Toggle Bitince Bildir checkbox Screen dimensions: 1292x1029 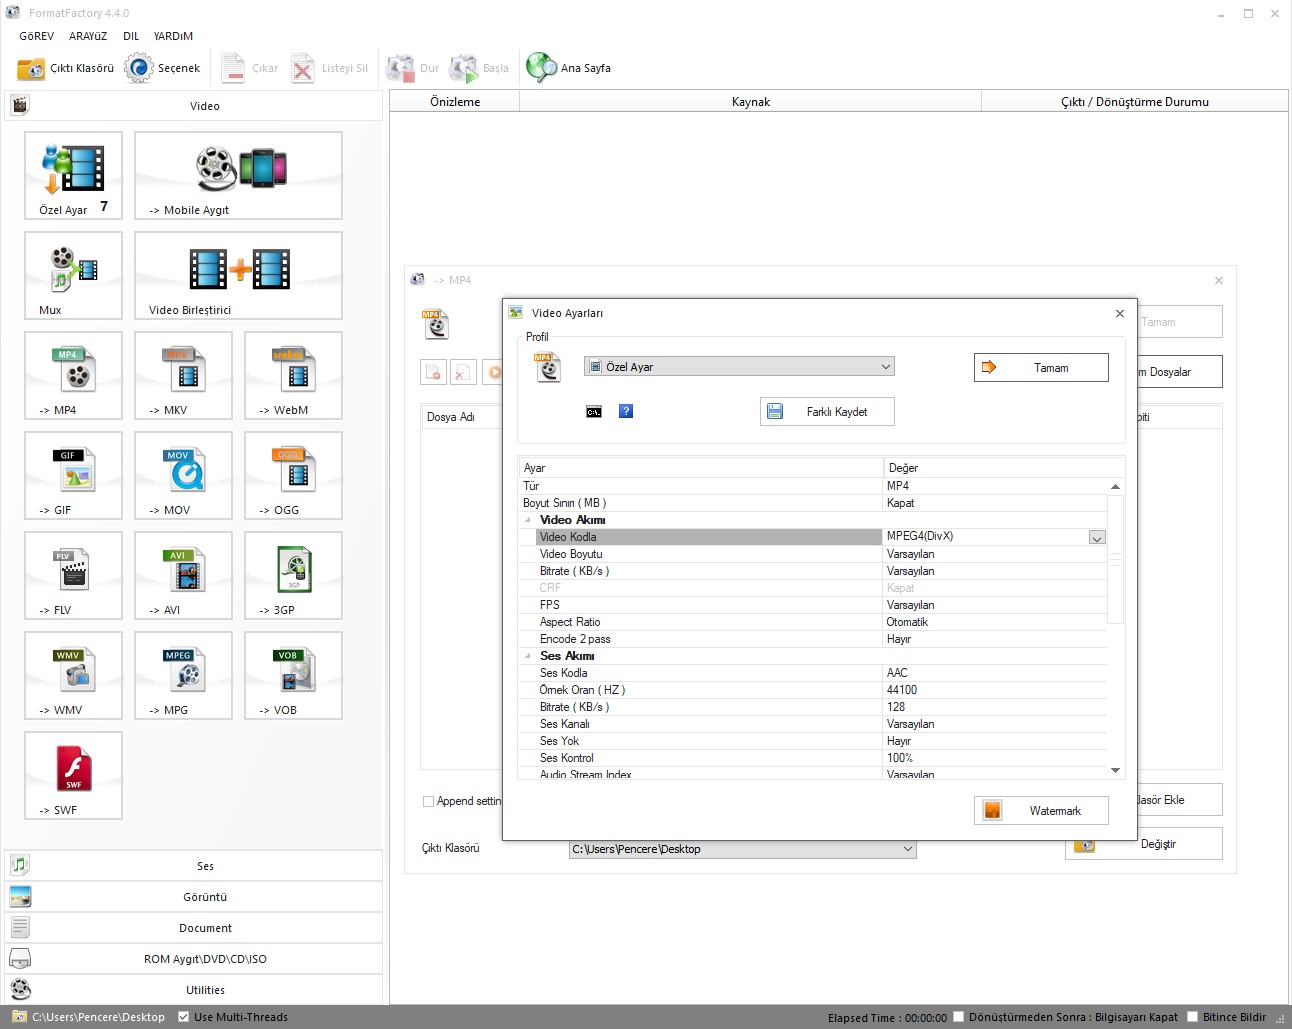click(1192, 1016)
